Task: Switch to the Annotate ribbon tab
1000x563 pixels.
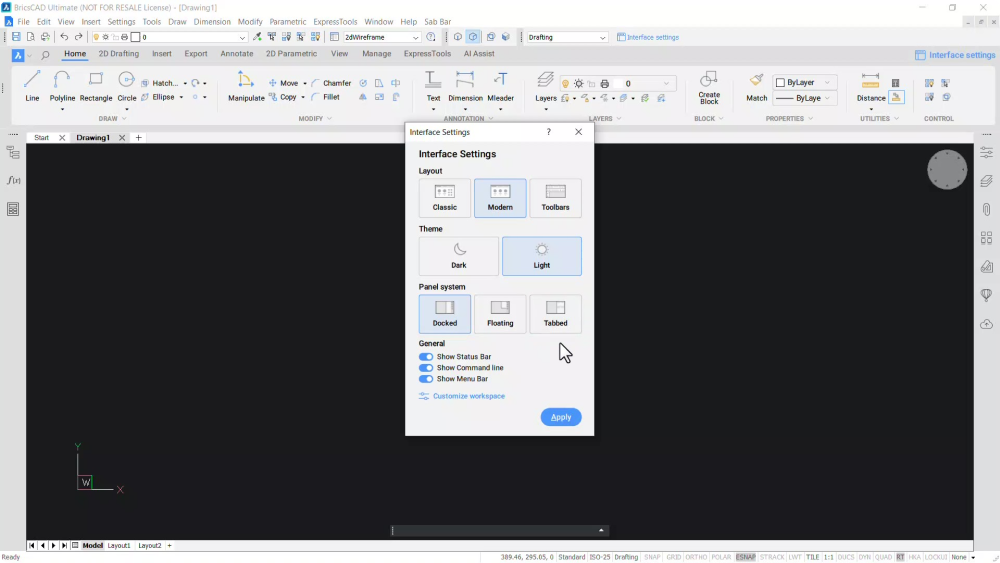Action: coord(237,54)
